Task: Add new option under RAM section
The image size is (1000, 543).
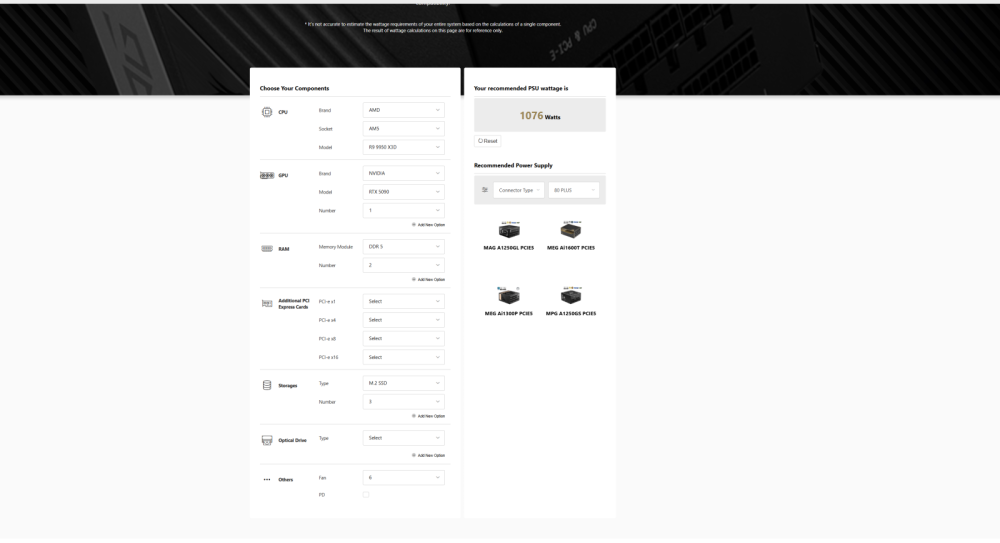Action: pyautogui.click(x=429, y=280)
